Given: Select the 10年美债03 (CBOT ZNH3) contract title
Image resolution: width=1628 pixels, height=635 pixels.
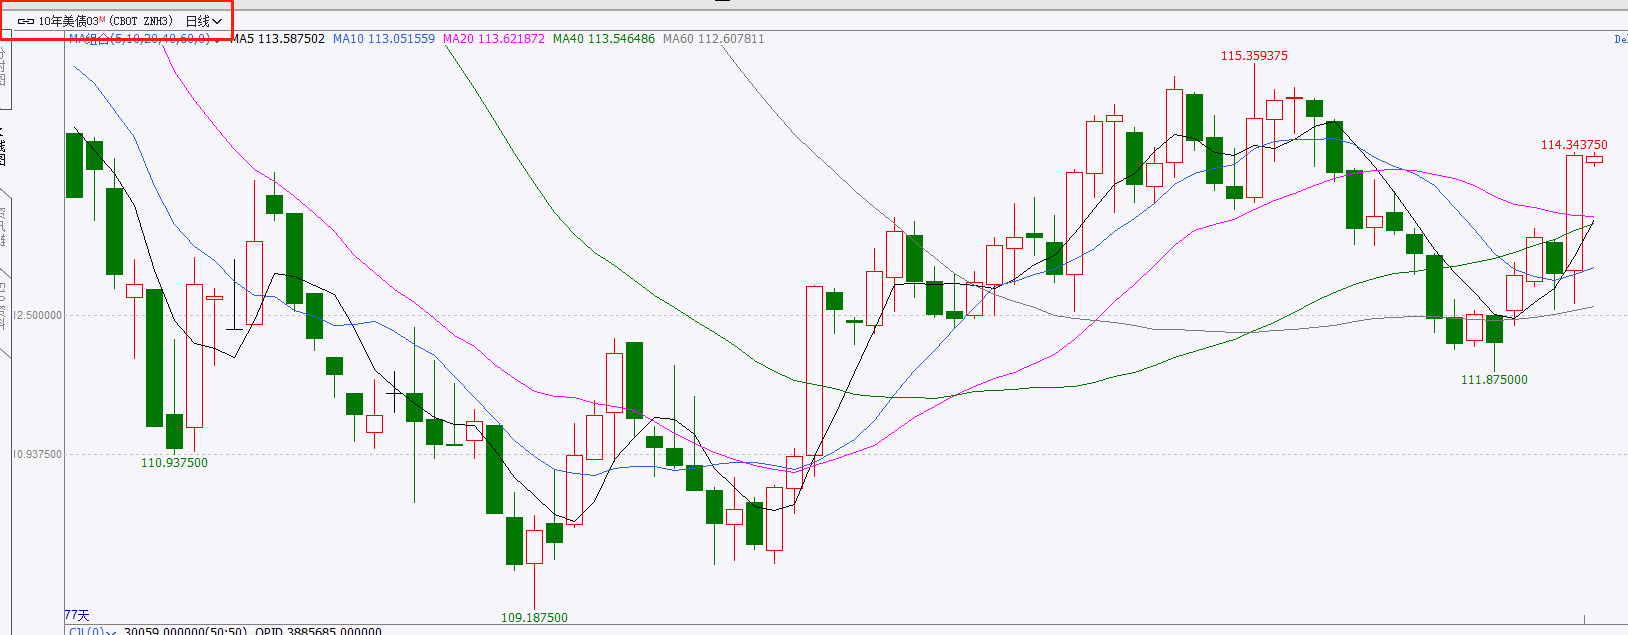Looking at the screenshot, I should tap(106, 21).
